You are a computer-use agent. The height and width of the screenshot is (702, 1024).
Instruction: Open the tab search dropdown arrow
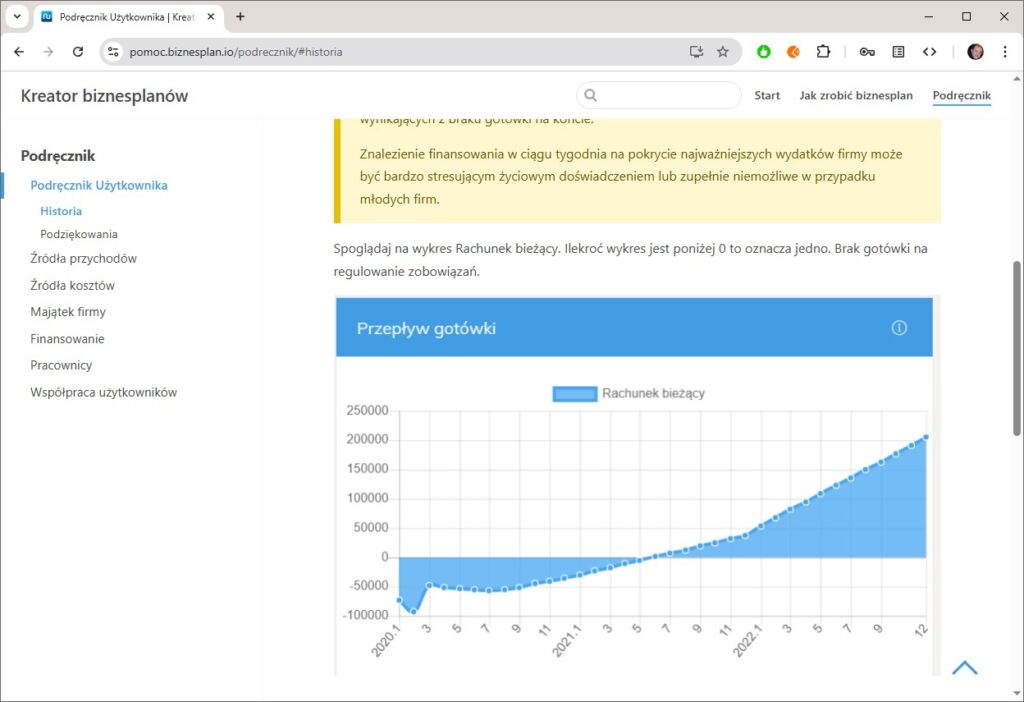tap(17, 17)
